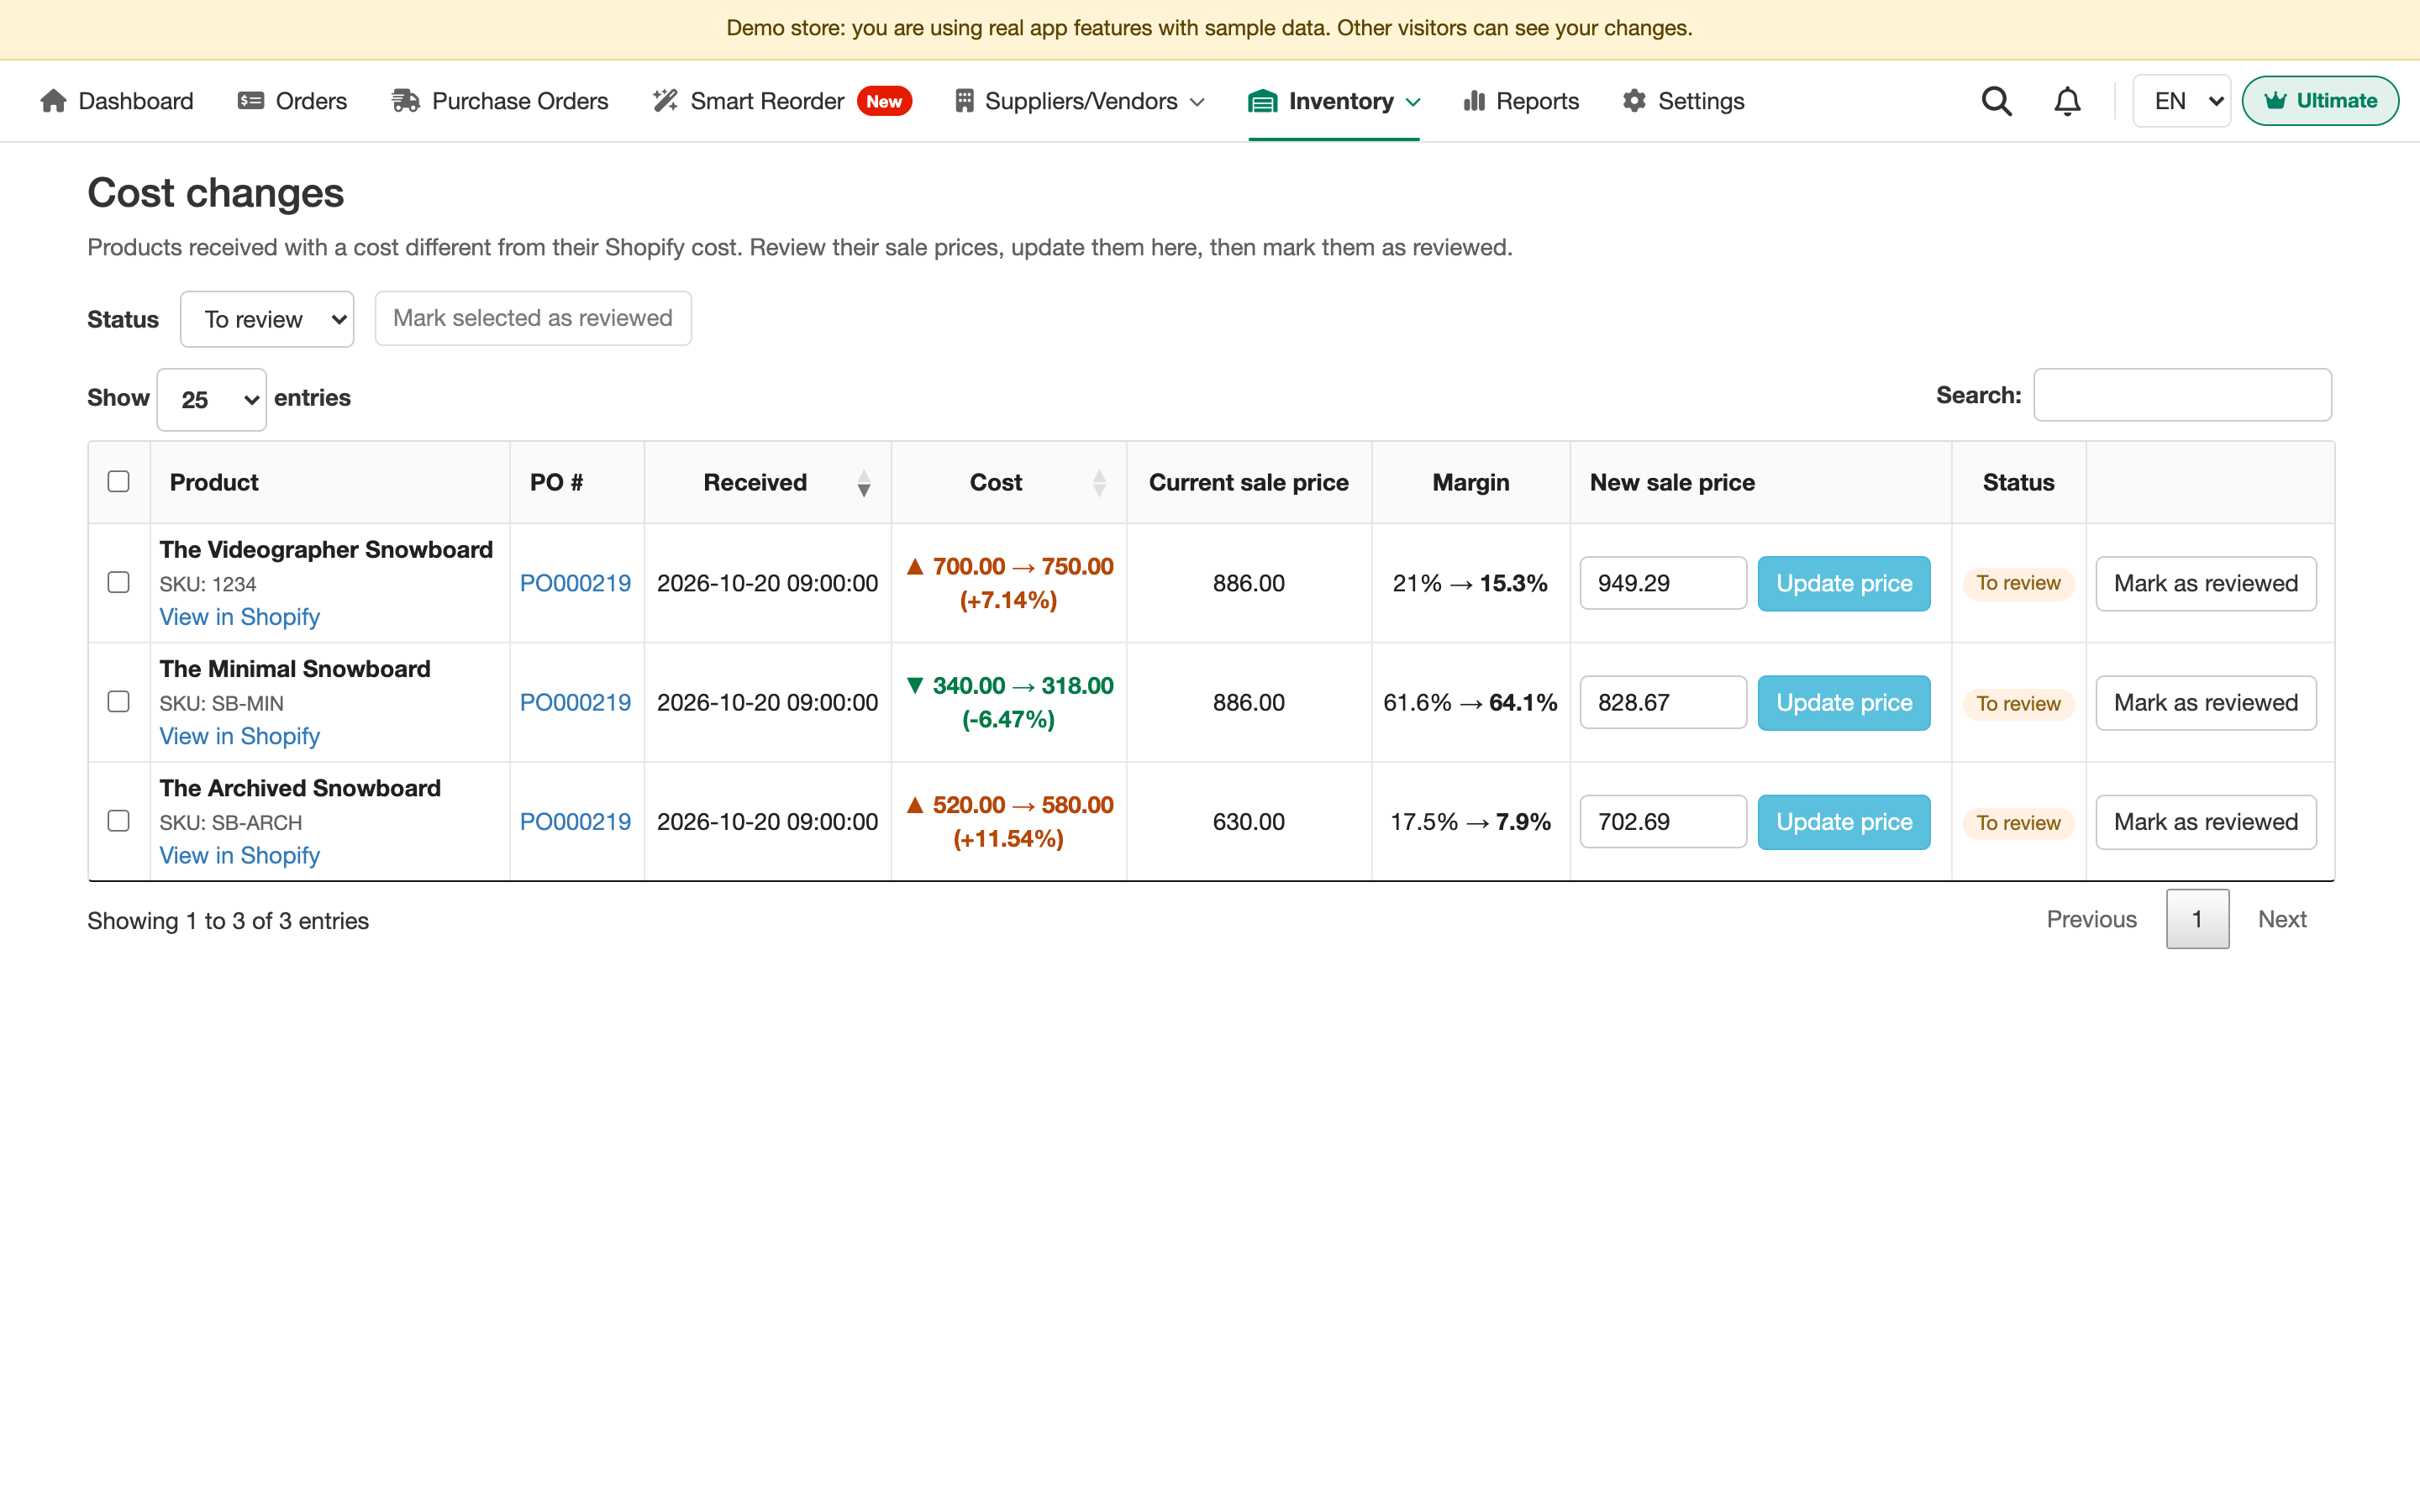Click the Reports bar chart icon
2420x1512 pixels.
pos(1474,101)
